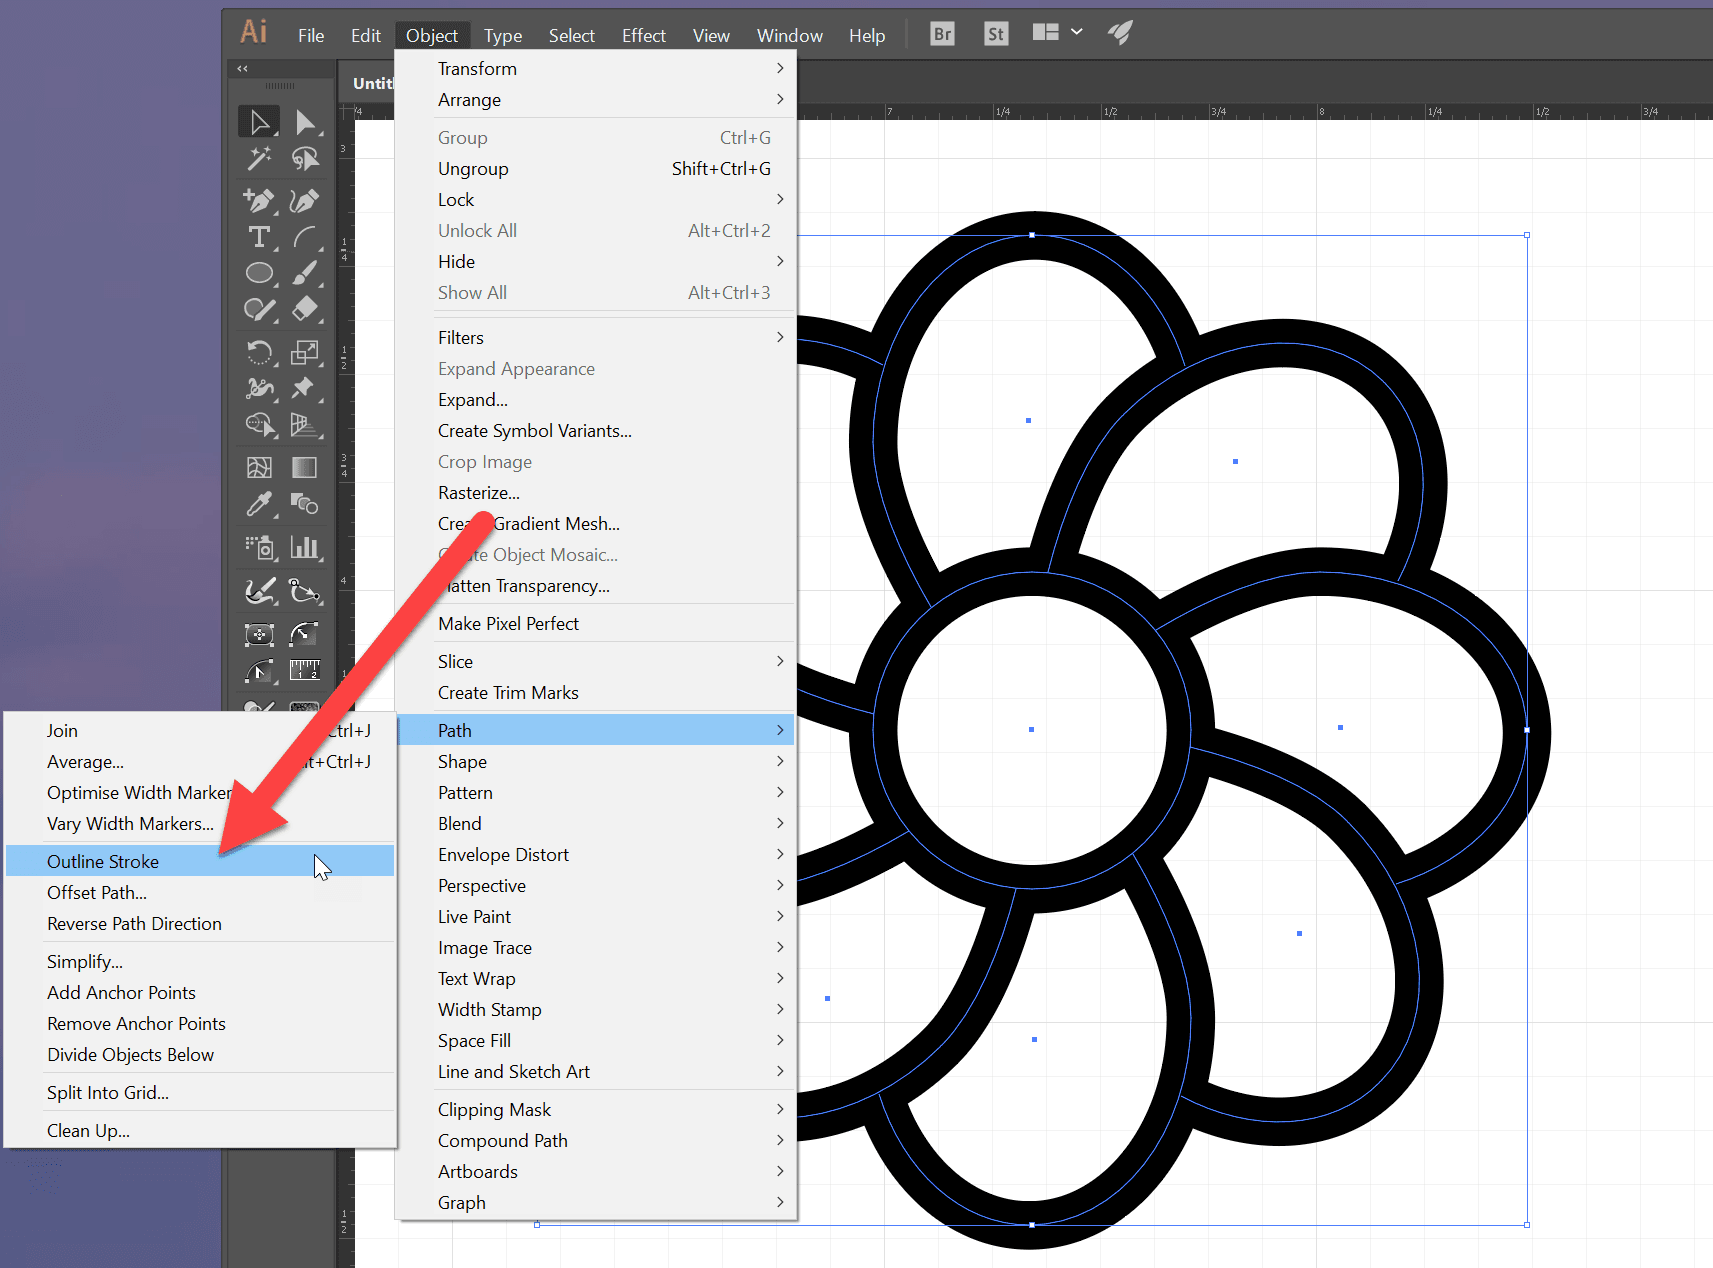This screenshot has height=1268, width=1713.
Task: Select Expand in the Object menu
Action: [473, 399]
